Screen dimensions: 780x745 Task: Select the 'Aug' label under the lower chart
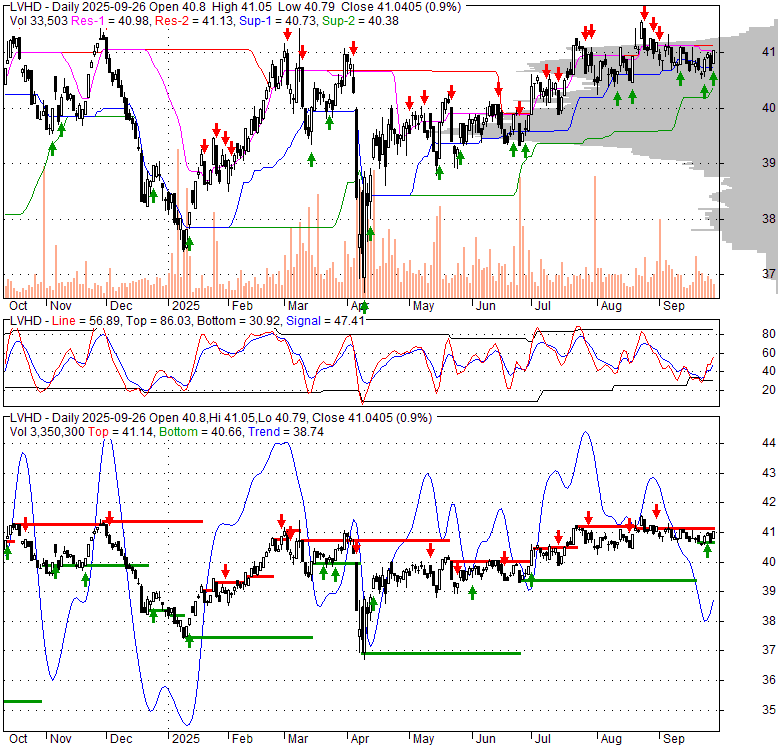611,739
